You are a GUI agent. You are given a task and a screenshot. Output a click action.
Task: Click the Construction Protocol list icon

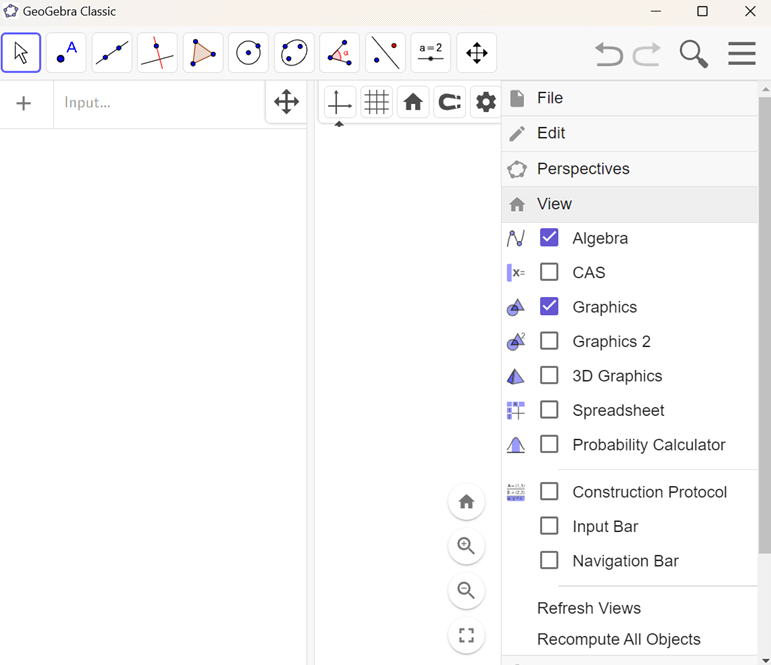(x=516, y=492)
